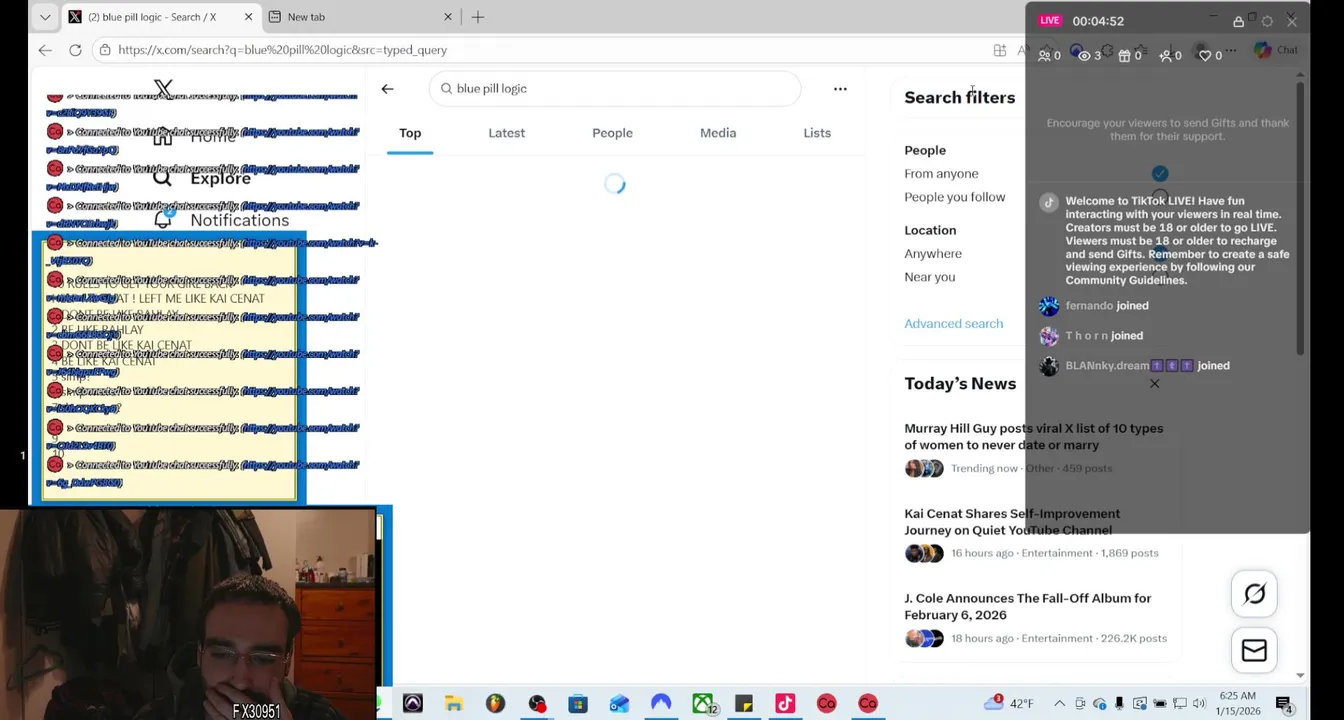Close the New tab browser tab

point(448,17)
